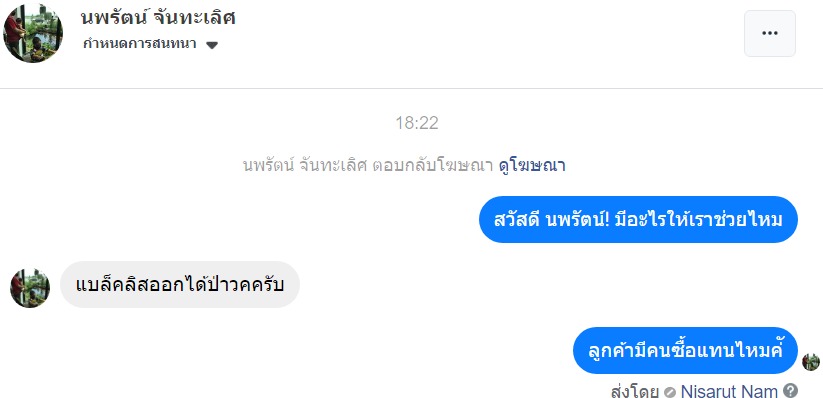This screenshot has width=823, height=398.
Task: Click the 18:22 timestamp
Action: [417, 123]
